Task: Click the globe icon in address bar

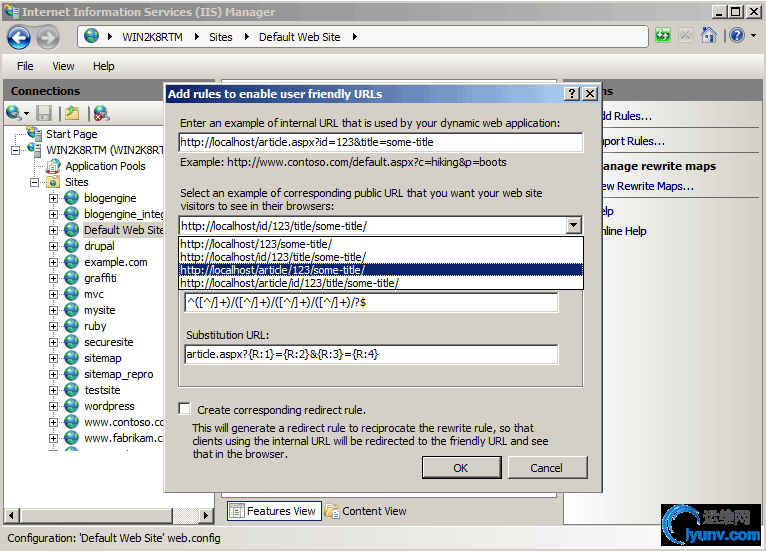Action: pos(91,36)
